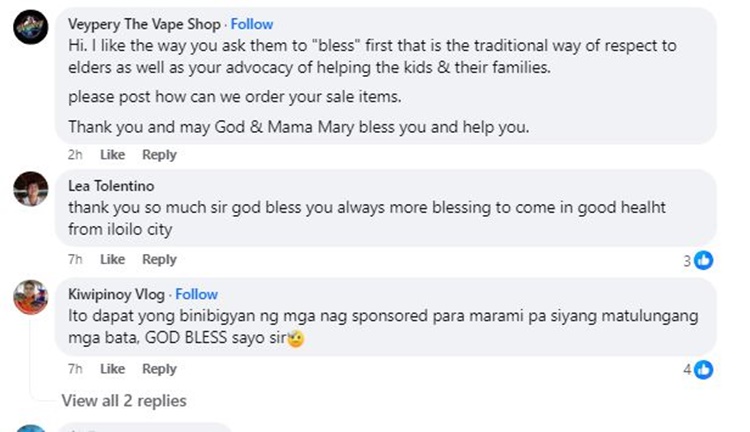Follow Veypery The Vape Shop

click(252, 24)
